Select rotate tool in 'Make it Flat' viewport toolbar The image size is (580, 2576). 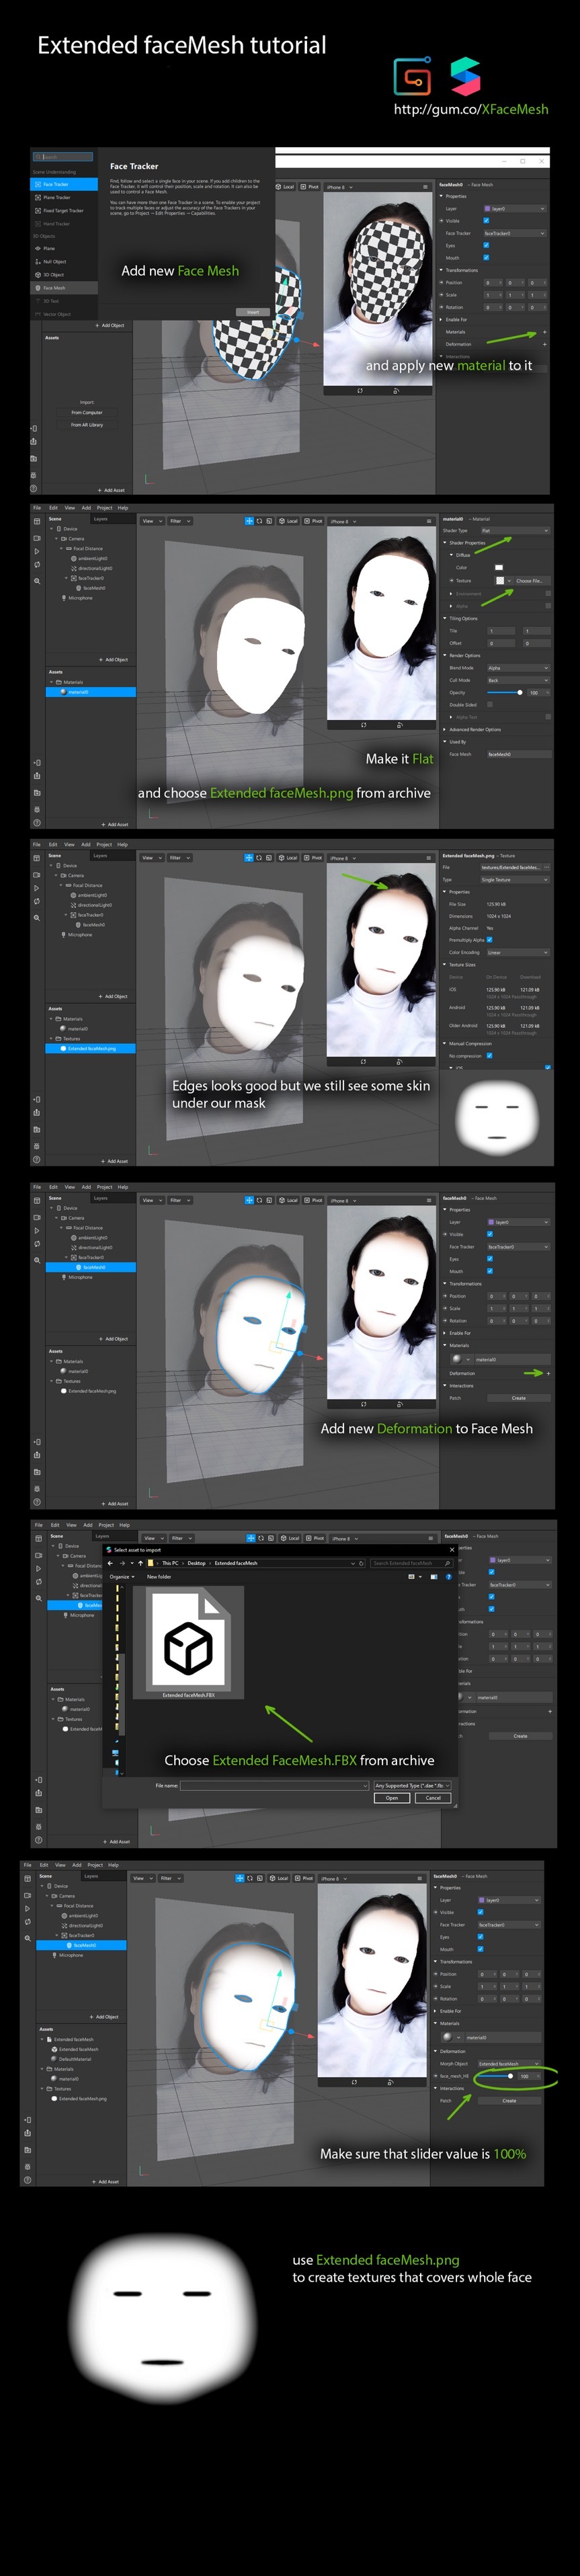pyautogui.click(x=259, y=521)
